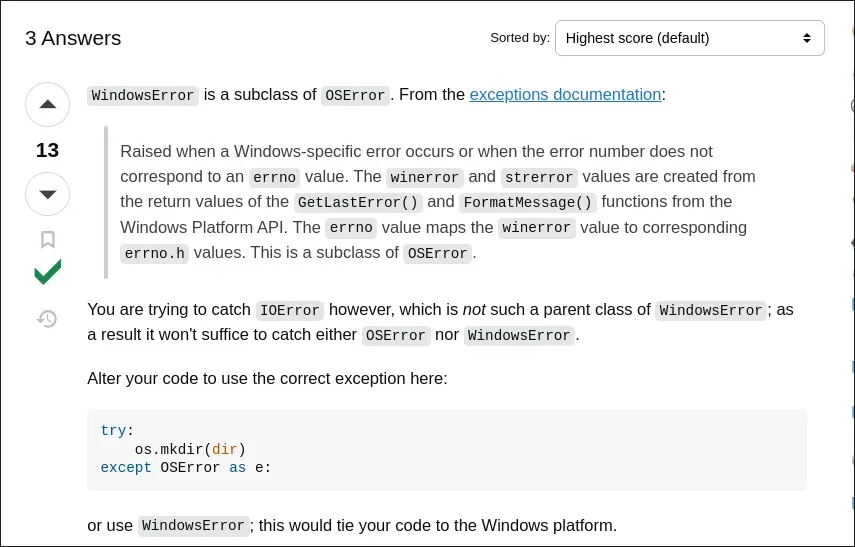Click the green accepted answer checkmark
855x547 pixels.
[47, 272]
